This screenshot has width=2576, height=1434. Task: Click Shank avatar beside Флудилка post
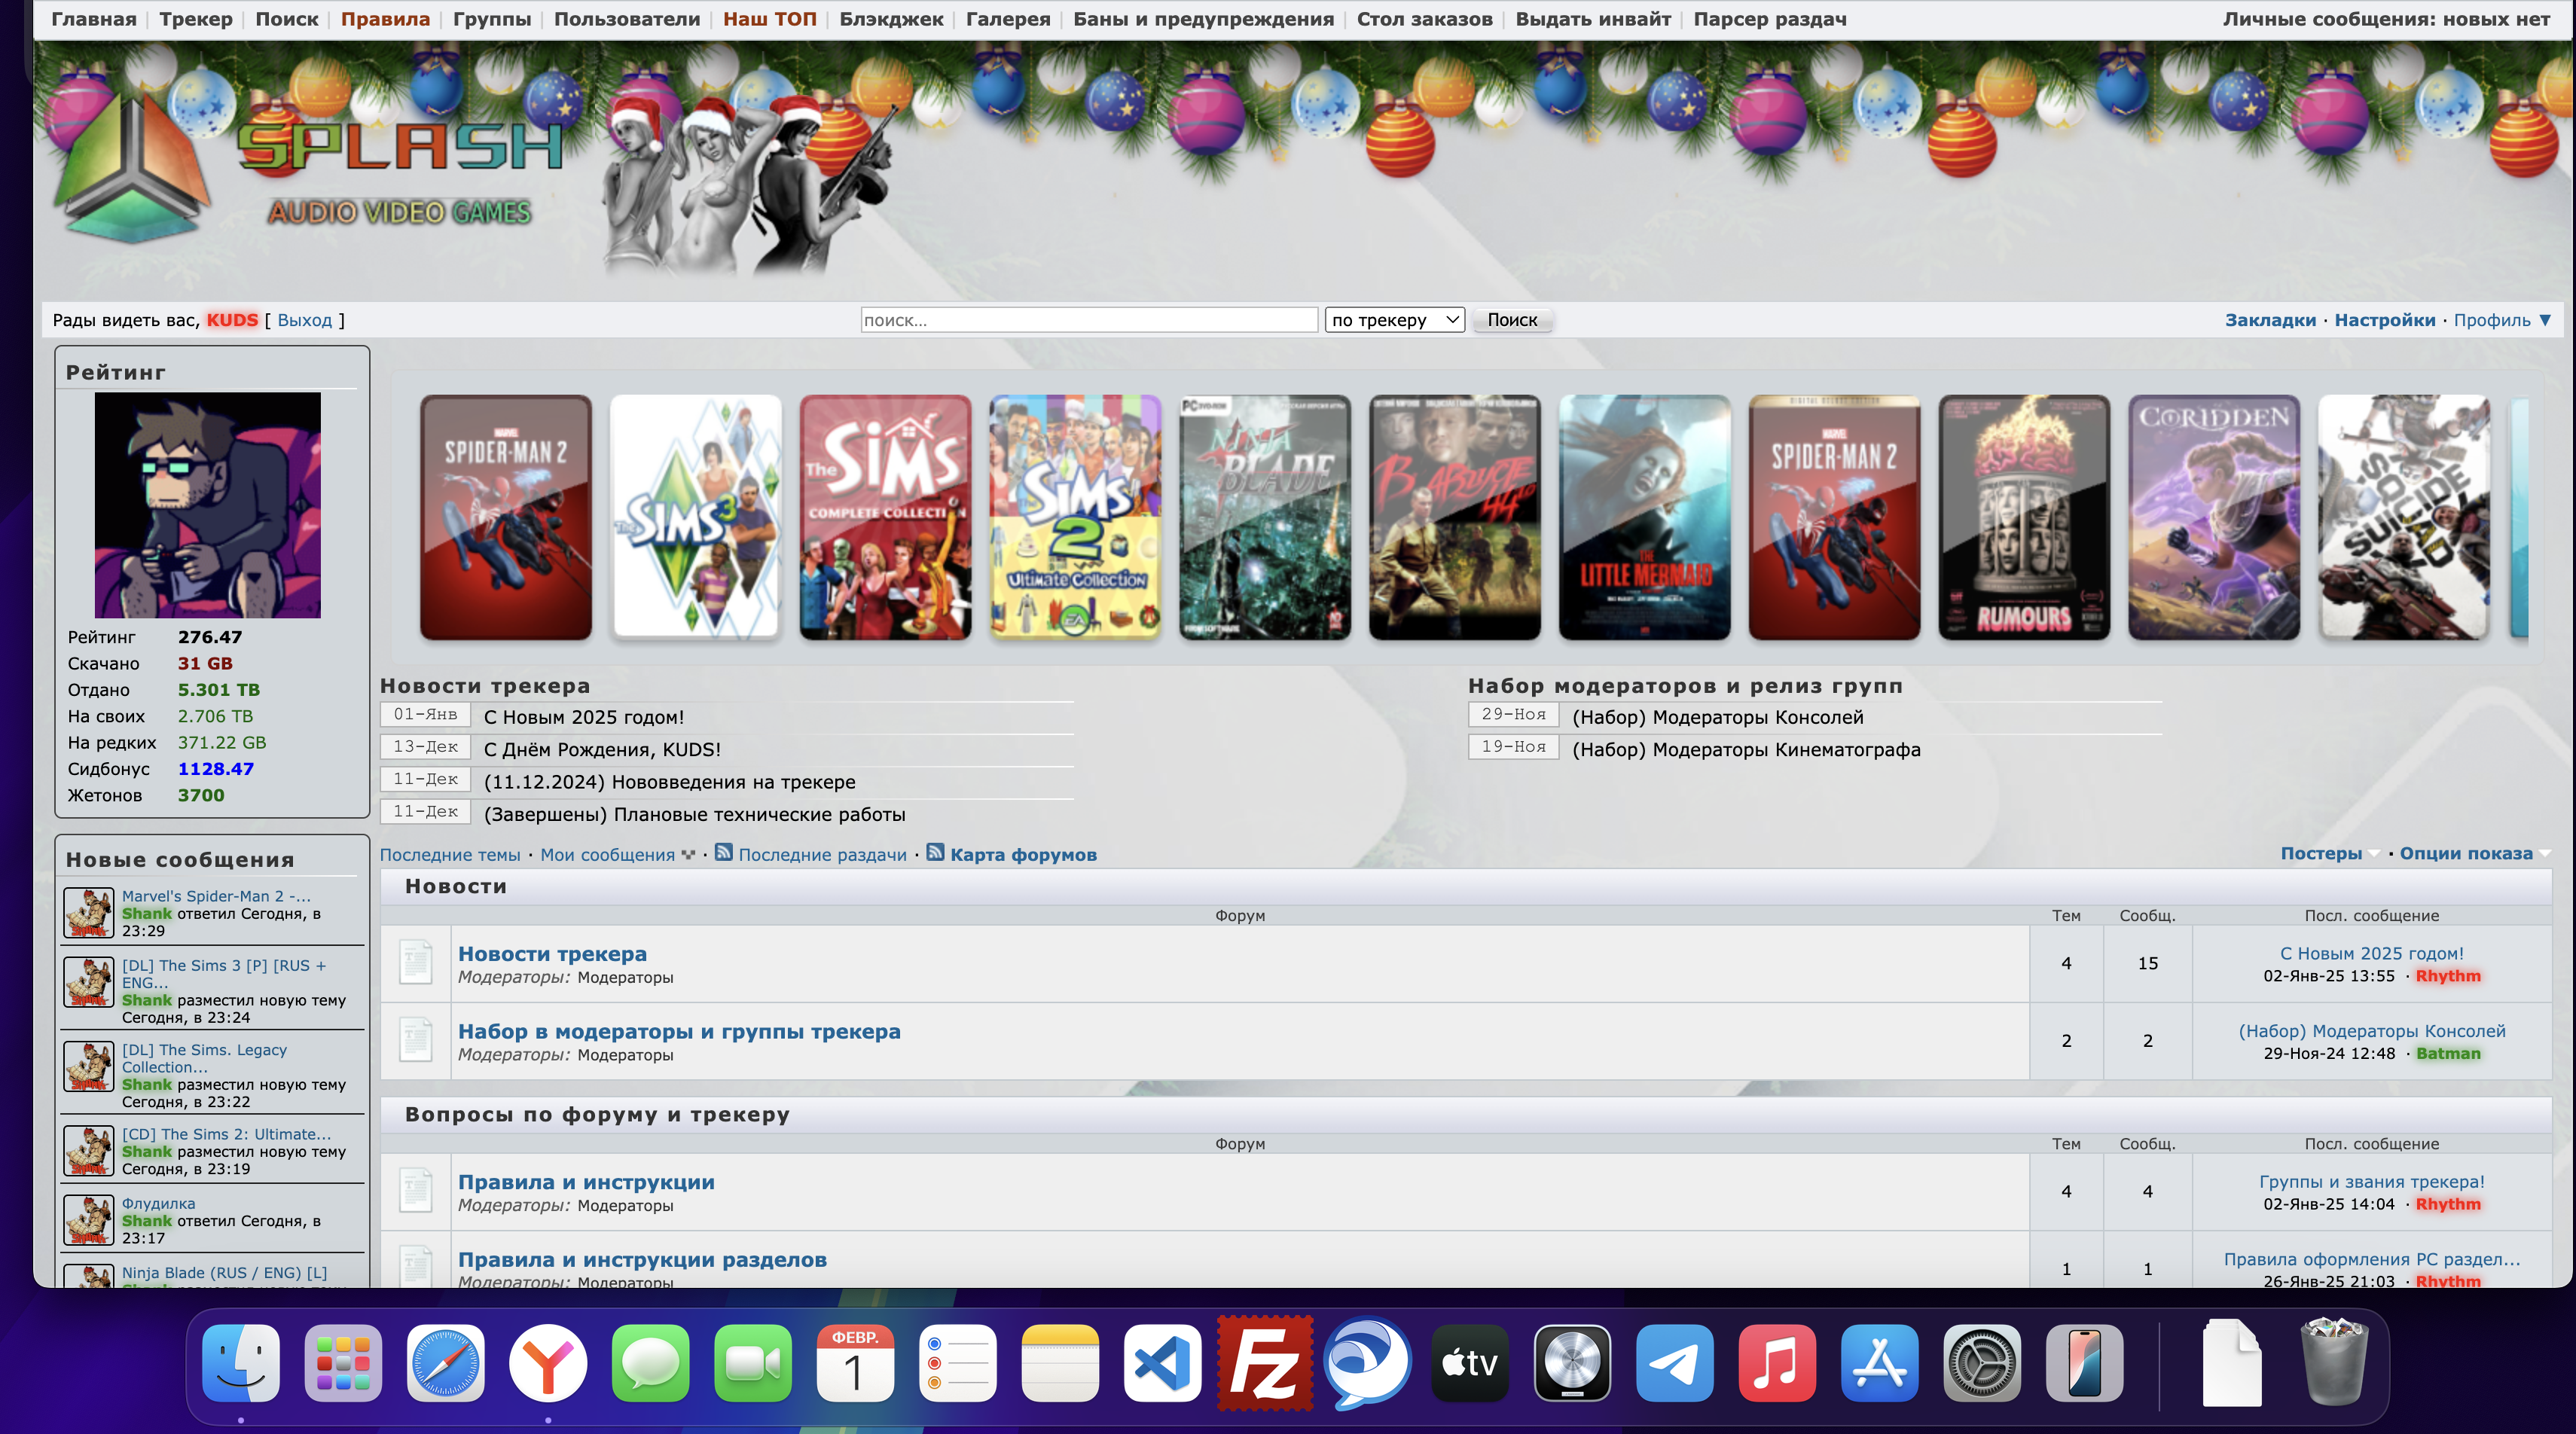(89, 1219)
